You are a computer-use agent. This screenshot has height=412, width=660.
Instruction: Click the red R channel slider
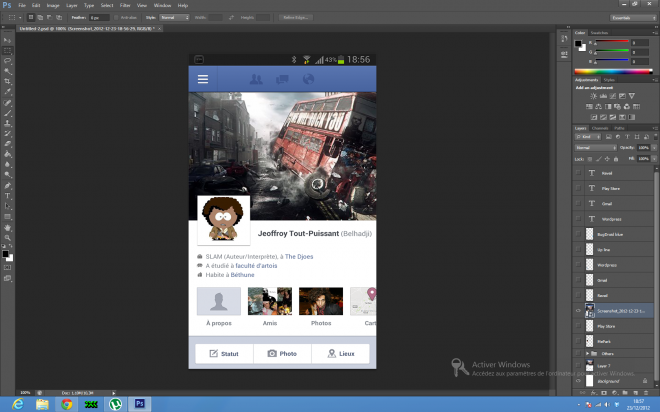coord(612,42)
